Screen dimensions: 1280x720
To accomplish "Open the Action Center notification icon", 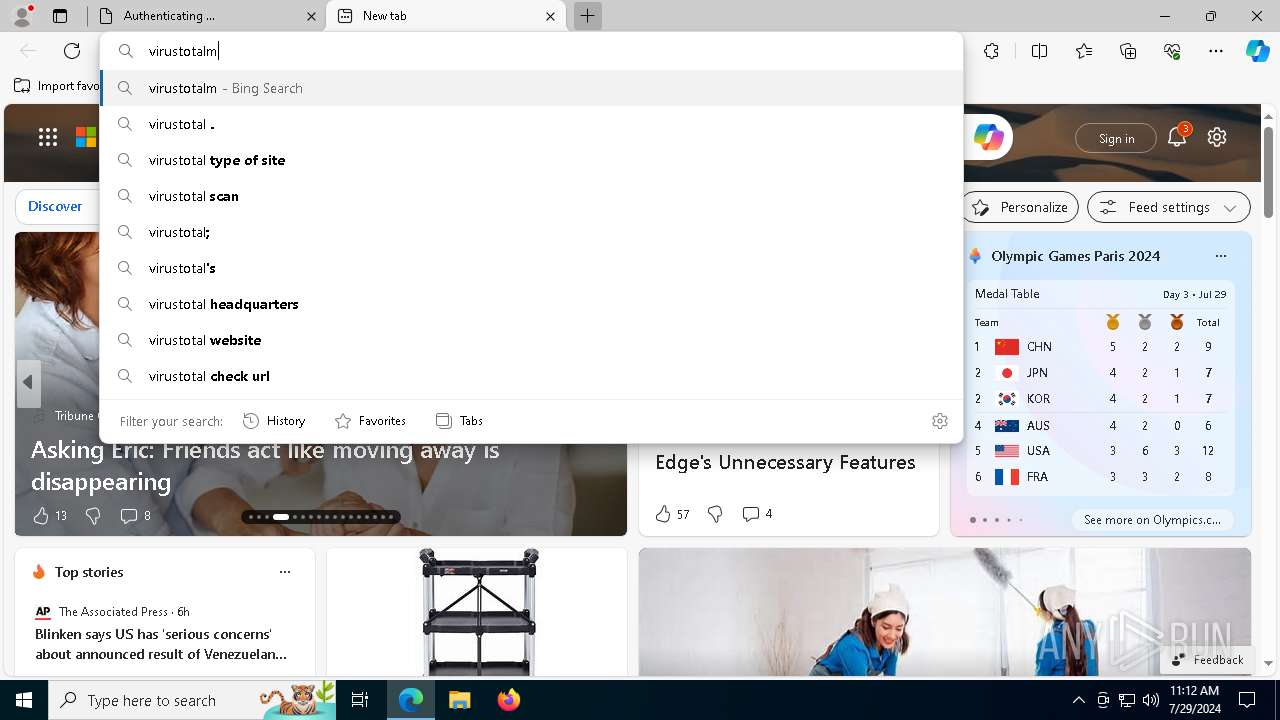I will point(1247,700).
